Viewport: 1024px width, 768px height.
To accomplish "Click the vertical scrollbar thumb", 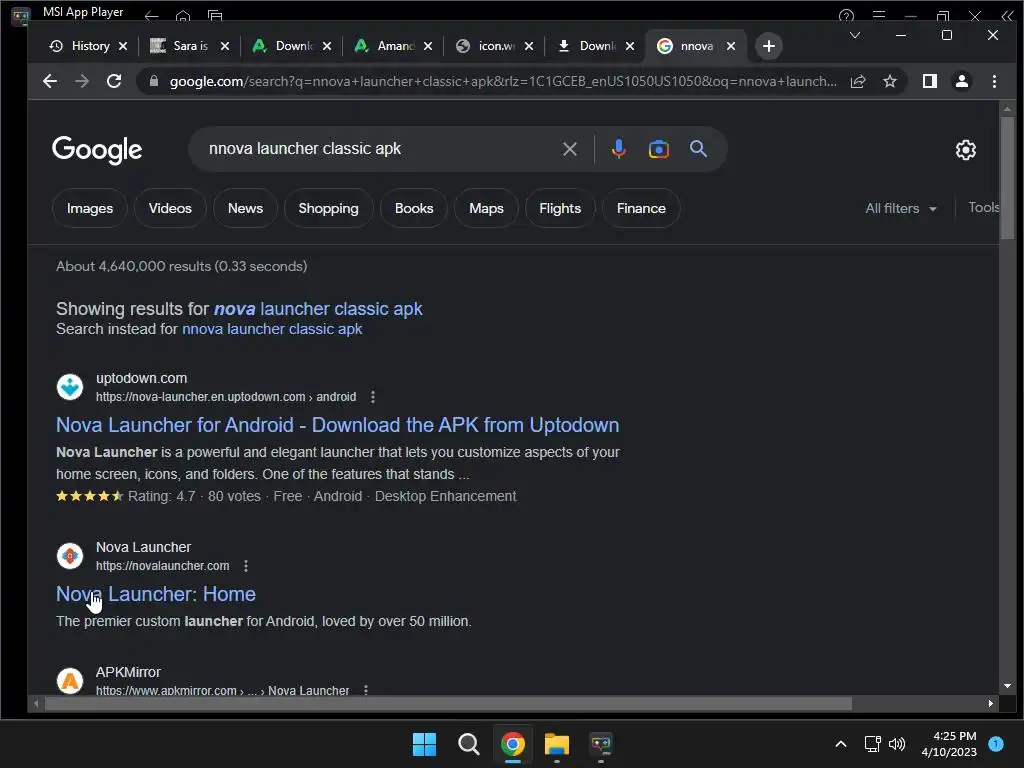I will pyautogui.click(x=1007, y=178).
